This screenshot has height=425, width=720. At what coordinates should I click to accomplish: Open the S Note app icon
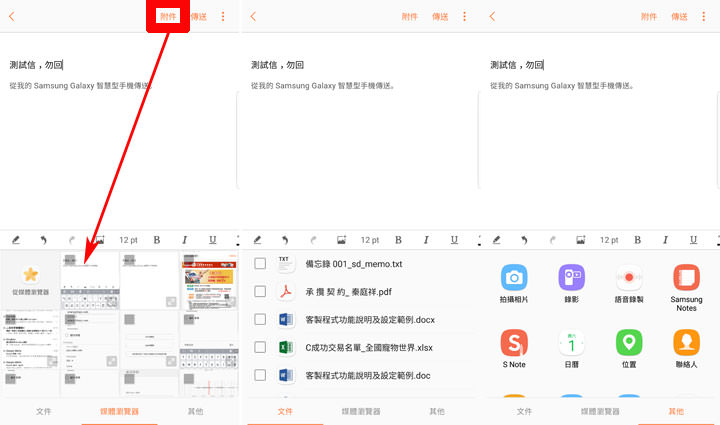pos(514,343)
